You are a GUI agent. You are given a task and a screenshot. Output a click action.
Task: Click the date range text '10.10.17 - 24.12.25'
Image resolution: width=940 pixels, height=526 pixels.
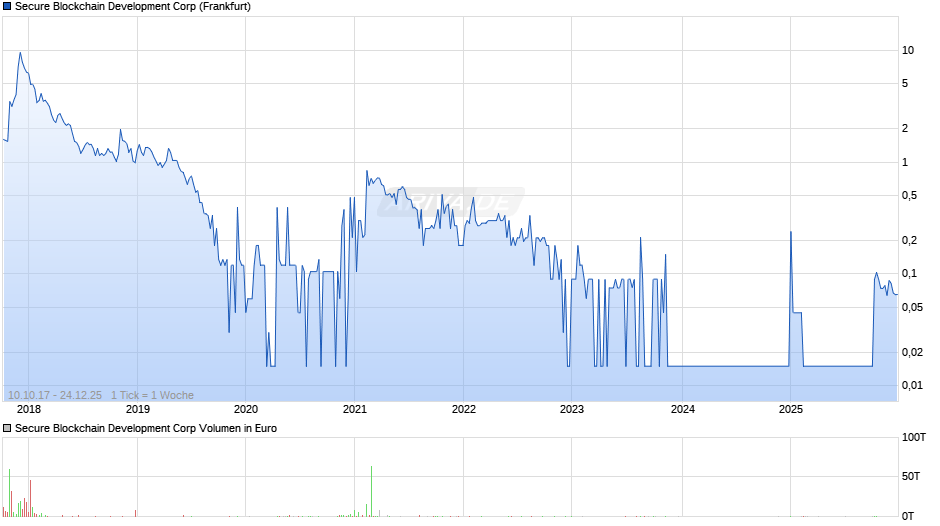point(55,395)
